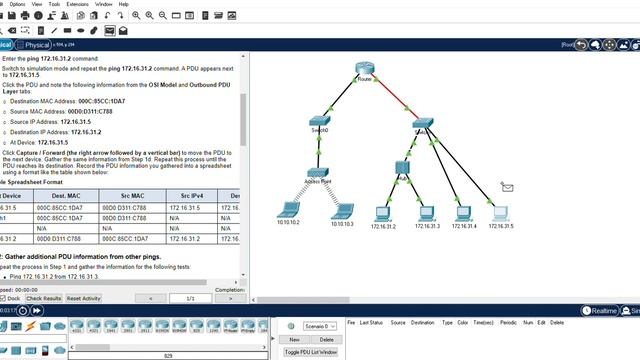Select the 2911 router model

pyautogui.click(x=145, y=327)
